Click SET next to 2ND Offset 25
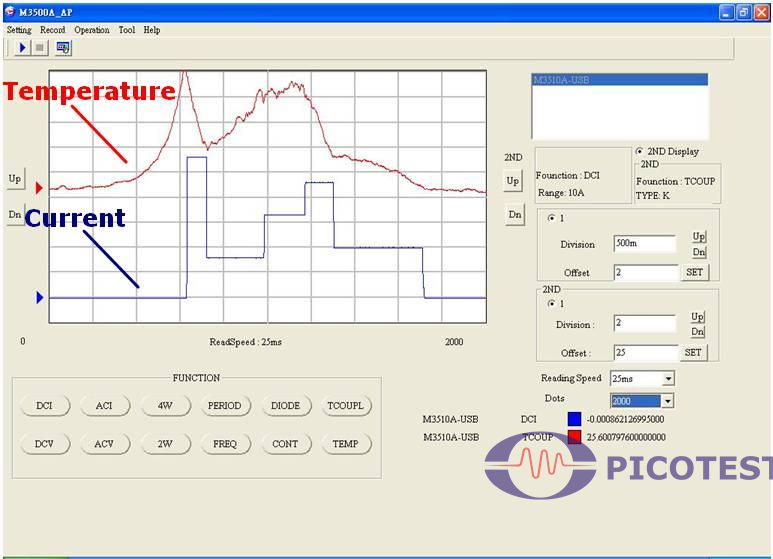773x559 pixels. click(x=693, y=352)
